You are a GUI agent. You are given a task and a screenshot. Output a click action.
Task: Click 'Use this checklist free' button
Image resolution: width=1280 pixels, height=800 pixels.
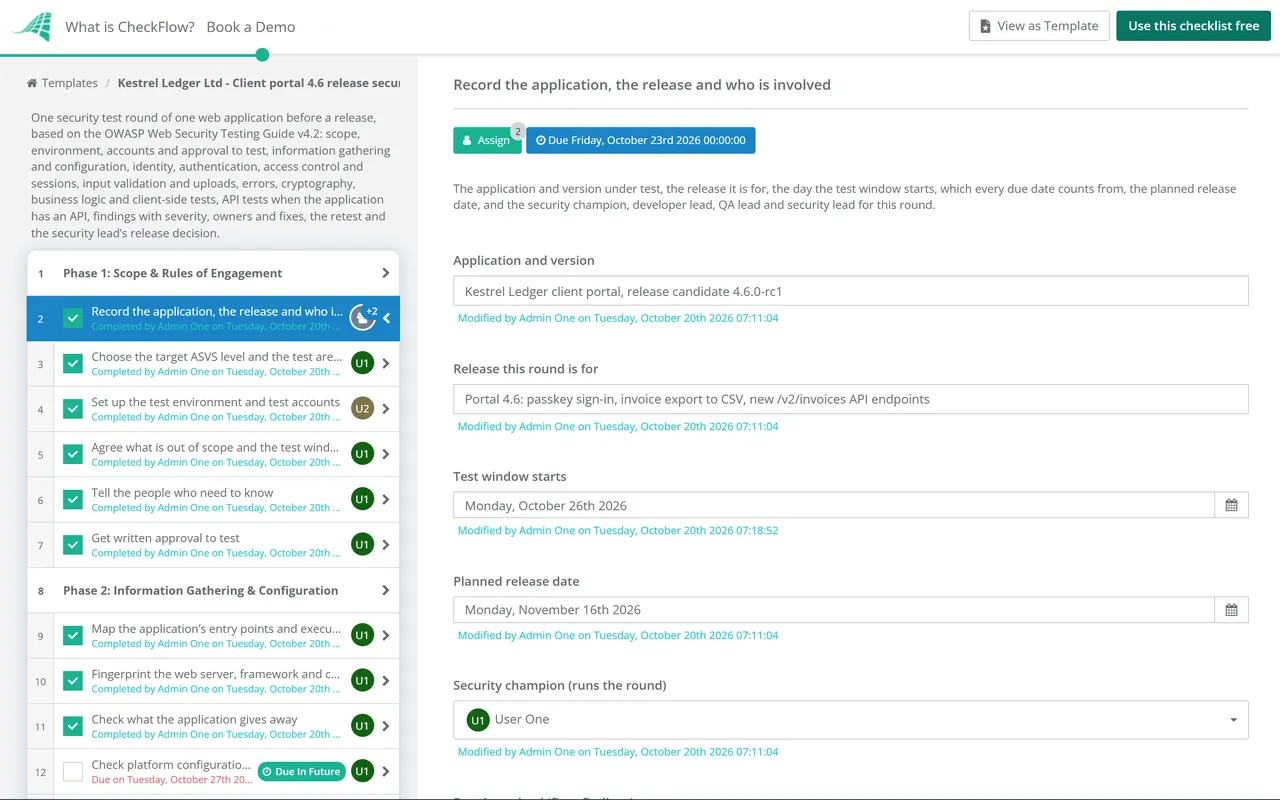coord(1193,26)
